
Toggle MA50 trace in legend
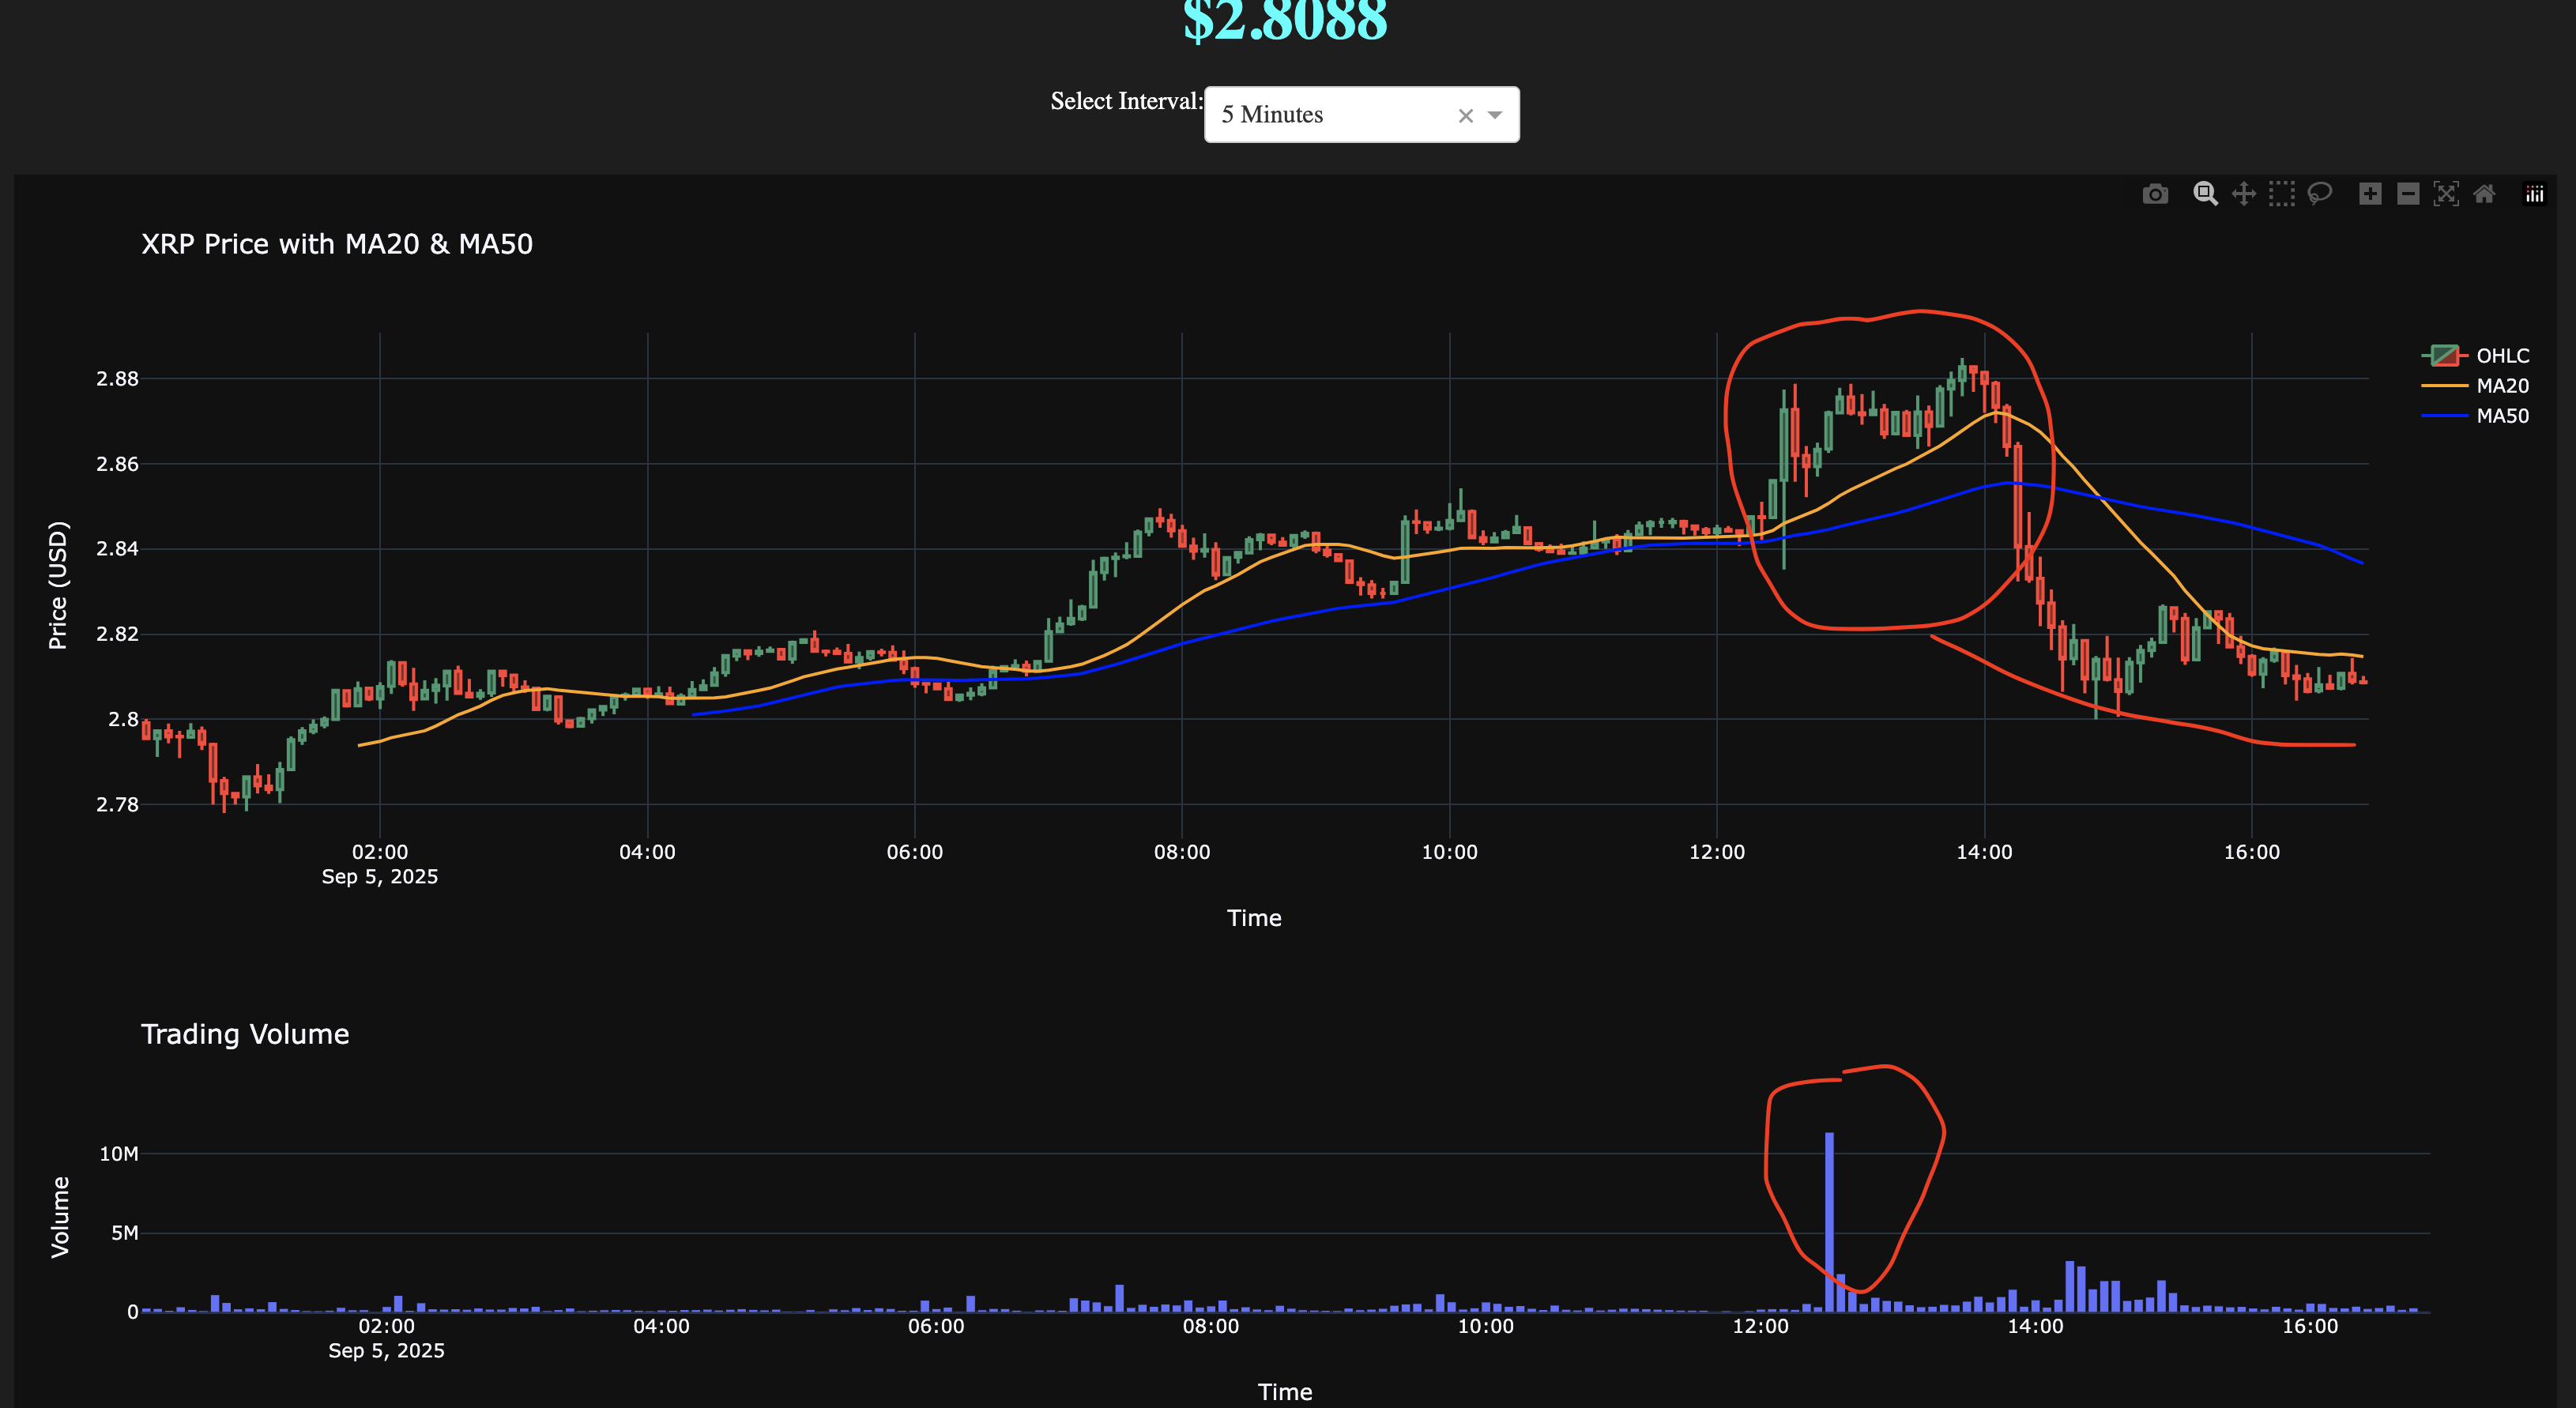[2502, 416]
